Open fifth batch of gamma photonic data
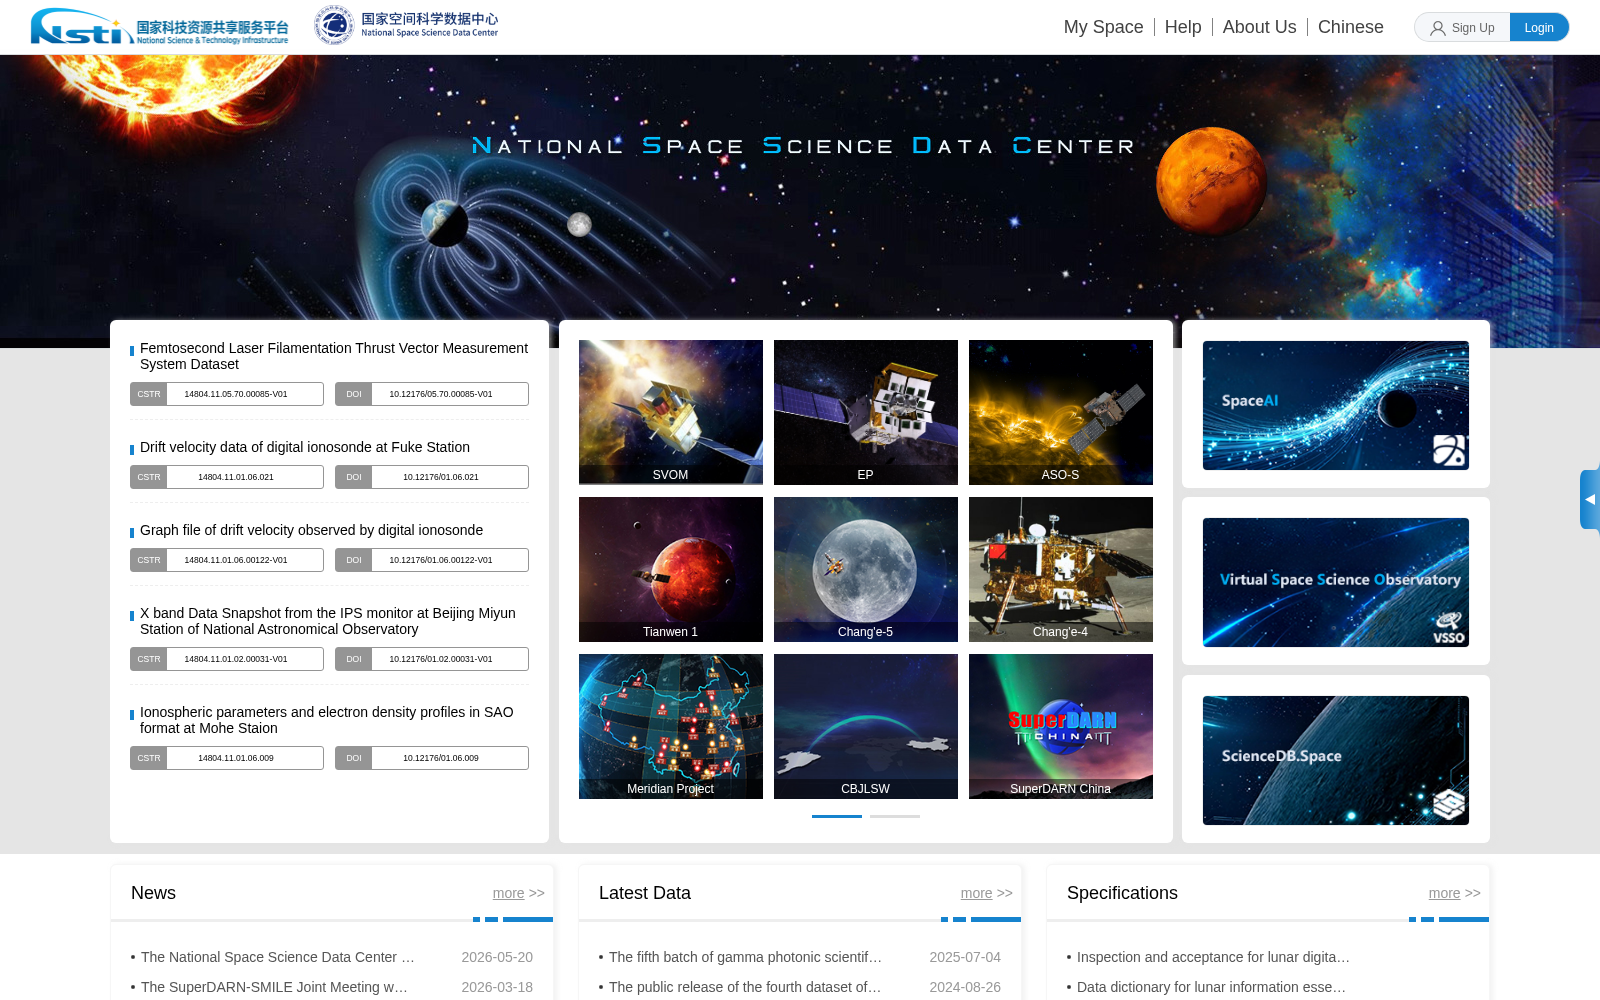This screenshot has height=1000, width=1600. point(745,957)
